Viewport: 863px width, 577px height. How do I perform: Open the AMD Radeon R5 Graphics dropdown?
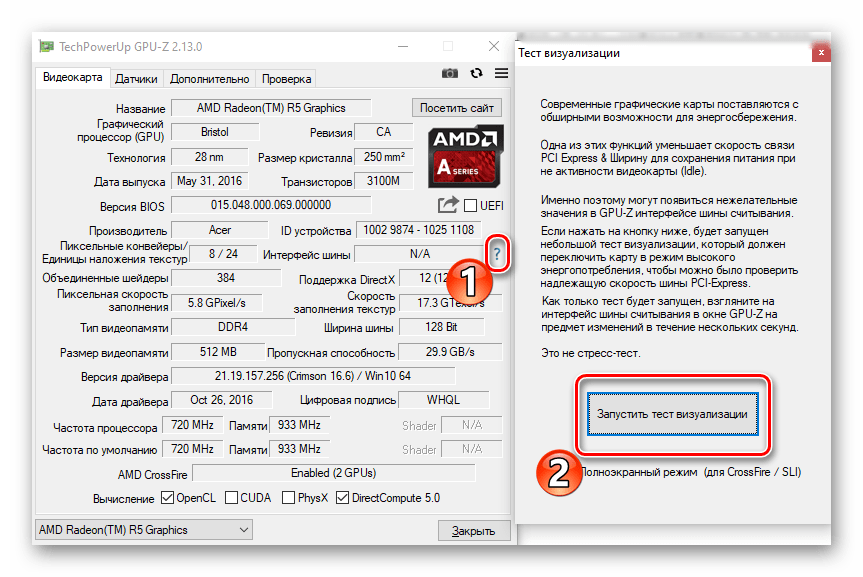[142, 530]
